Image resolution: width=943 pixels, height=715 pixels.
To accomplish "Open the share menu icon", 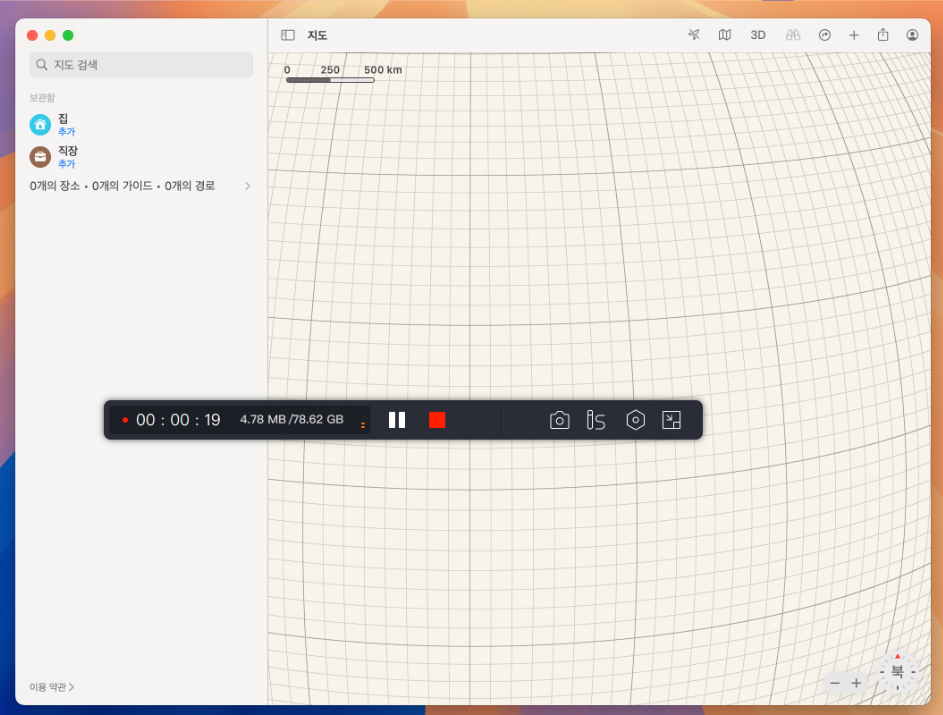I will (x=883, y=35).
